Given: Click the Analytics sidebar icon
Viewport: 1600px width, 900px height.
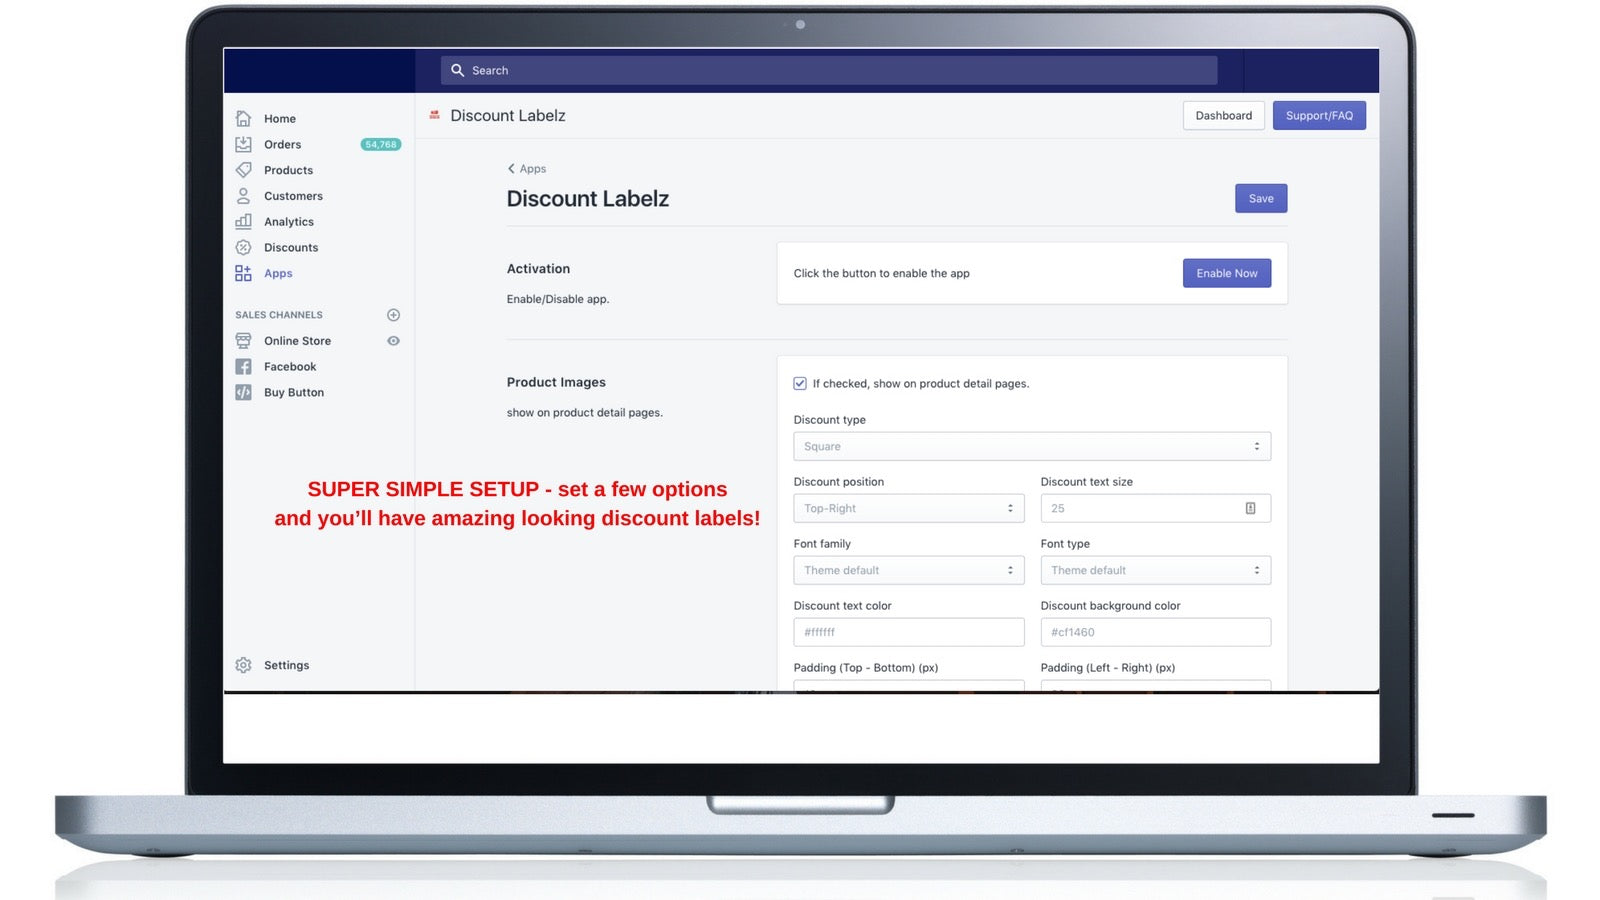Looking at the screenshot, I should coord(244,221).
